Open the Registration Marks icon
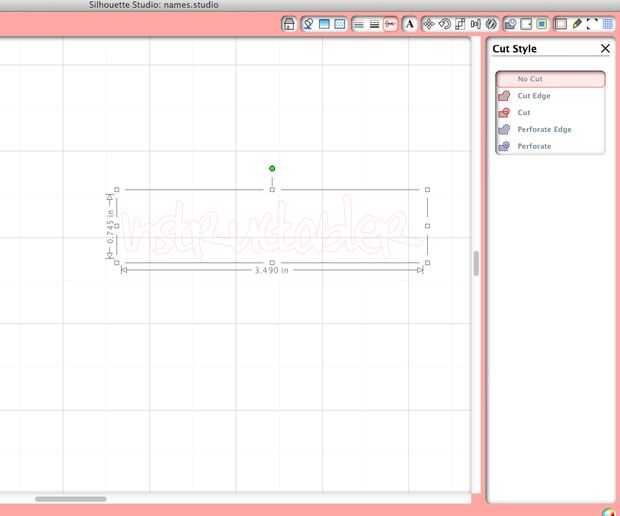 [592, 24]
